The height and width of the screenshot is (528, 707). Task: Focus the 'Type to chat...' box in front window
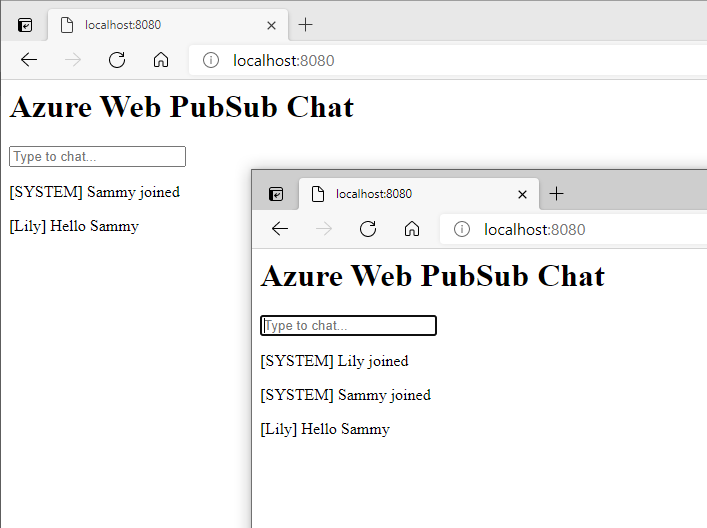tap(349, 326)
